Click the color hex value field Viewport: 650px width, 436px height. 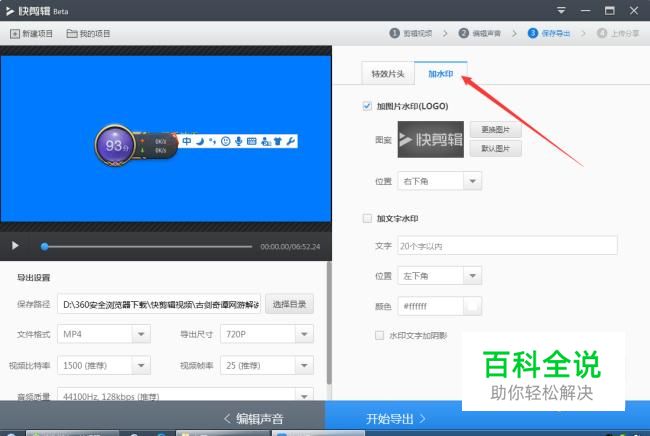click(x=430, y=306)
